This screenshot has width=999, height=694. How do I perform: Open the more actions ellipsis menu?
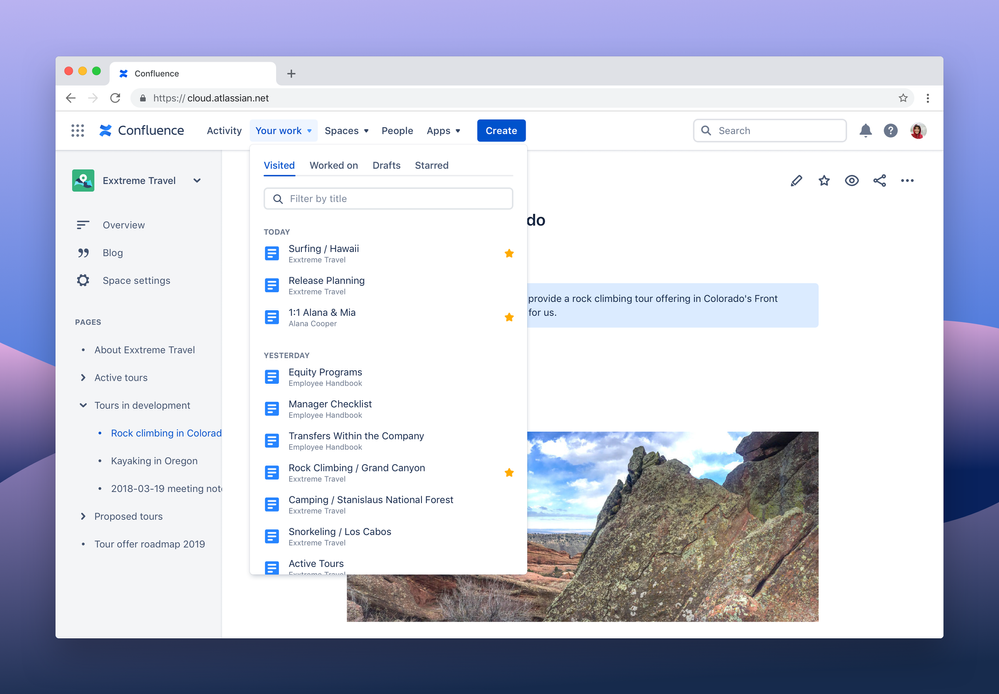click(907, 181)
